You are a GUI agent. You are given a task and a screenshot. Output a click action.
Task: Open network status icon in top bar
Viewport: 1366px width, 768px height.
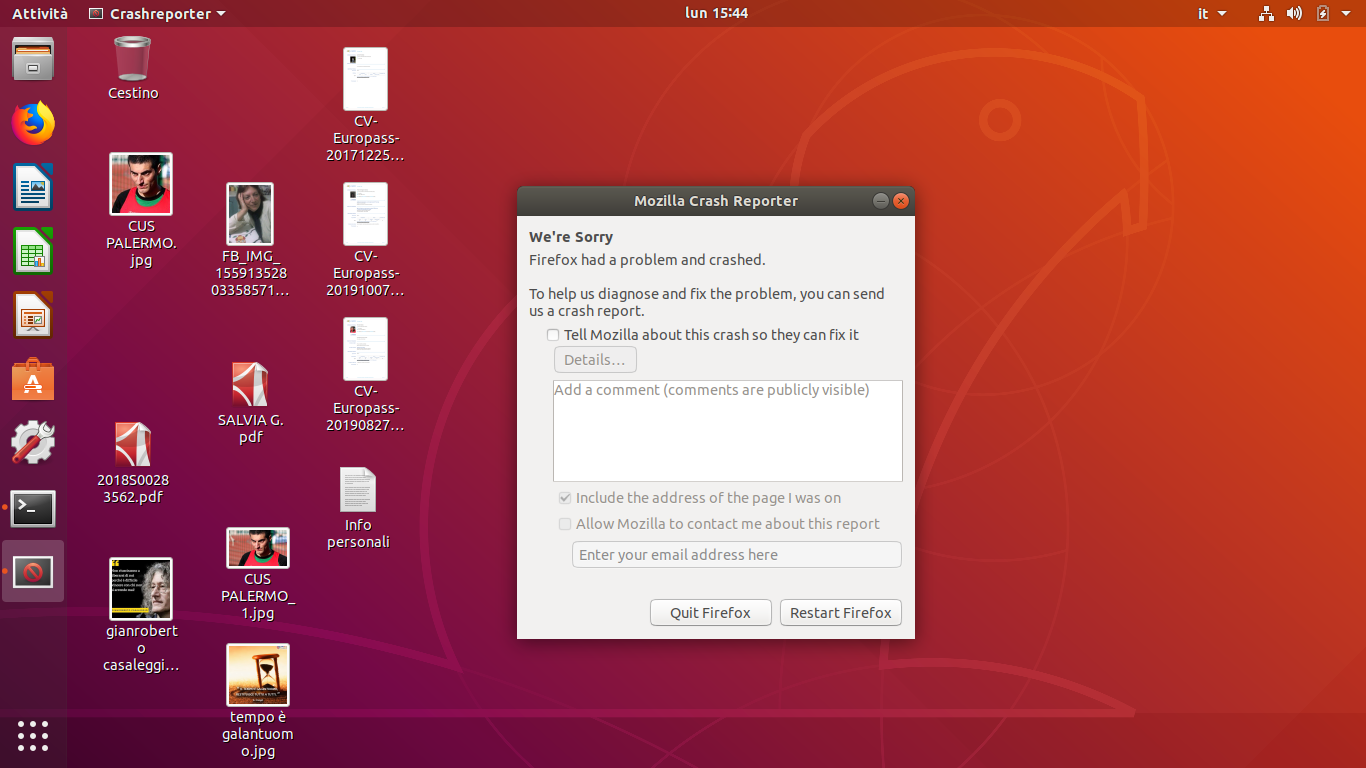click(1267, 13)
